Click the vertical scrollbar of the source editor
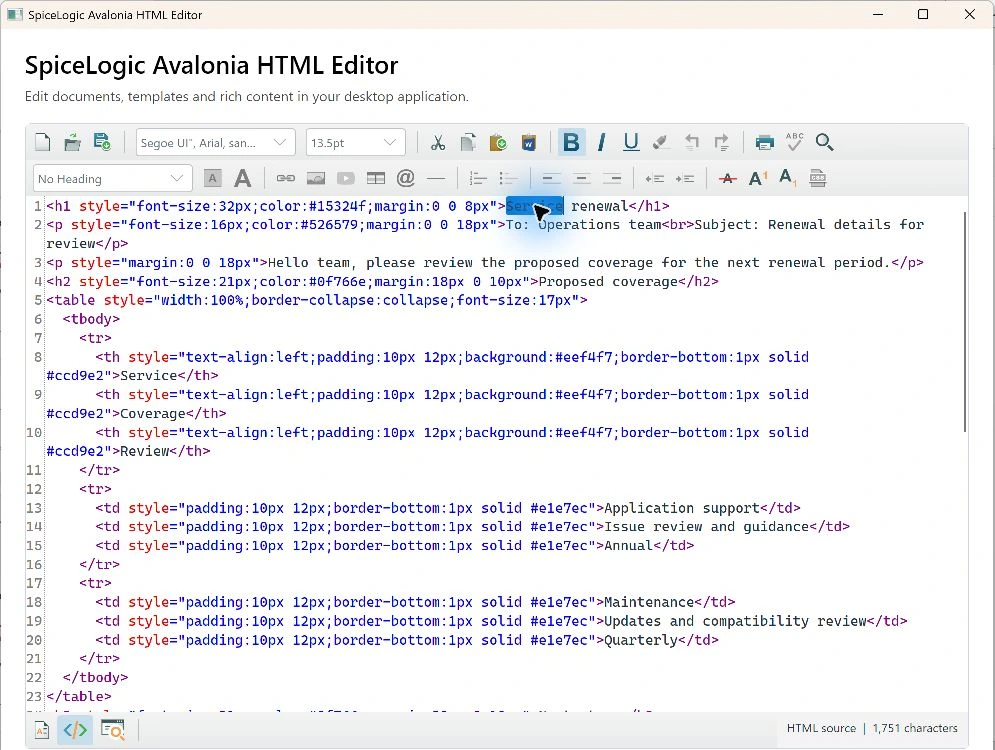The image size is (995, 750). point(965,322)
